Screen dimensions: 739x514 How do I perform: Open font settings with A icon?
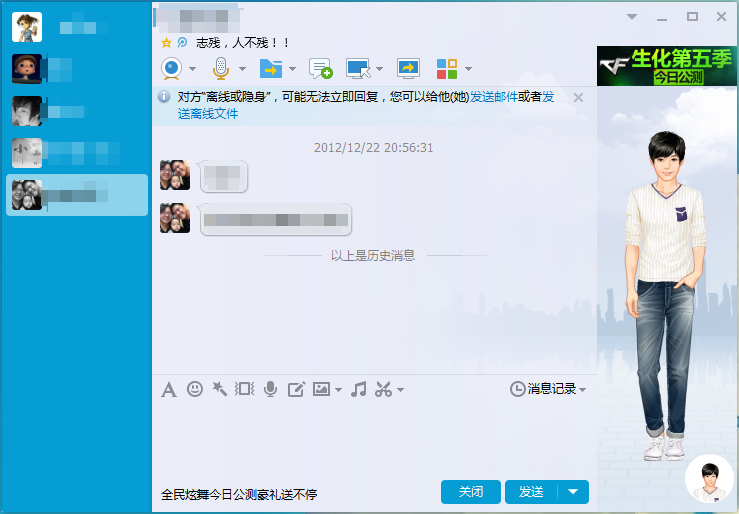pyautogui.click(x=169, y=390)
